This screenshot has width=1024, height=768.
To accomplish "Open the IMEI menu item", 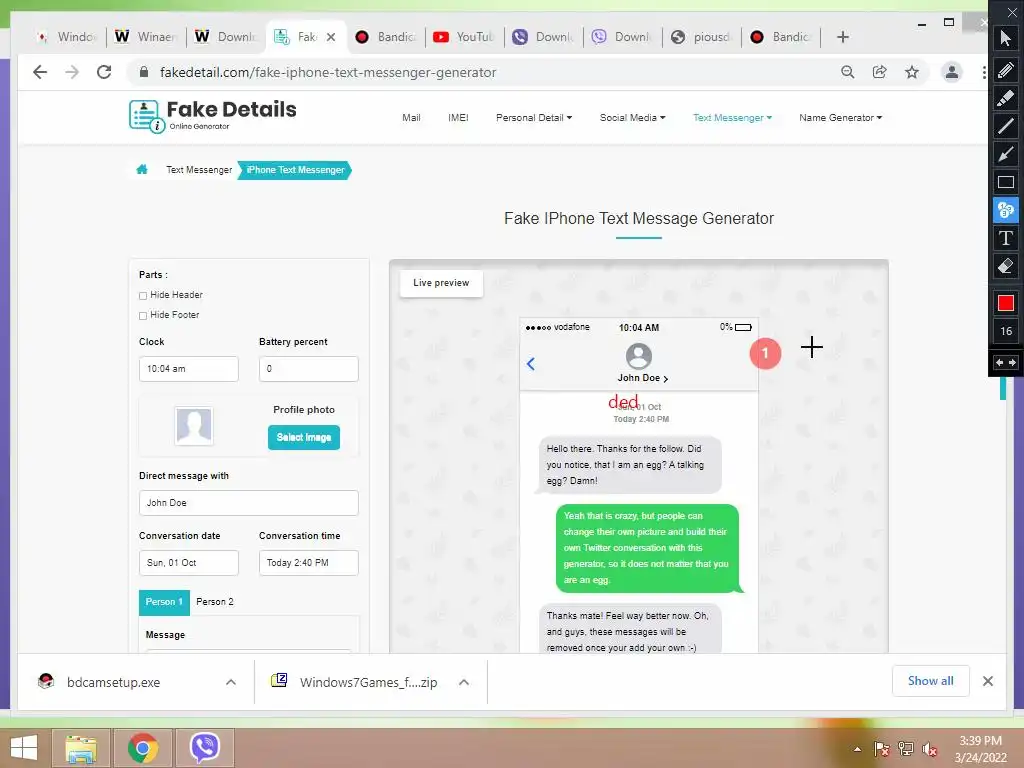I will (458, 118).
